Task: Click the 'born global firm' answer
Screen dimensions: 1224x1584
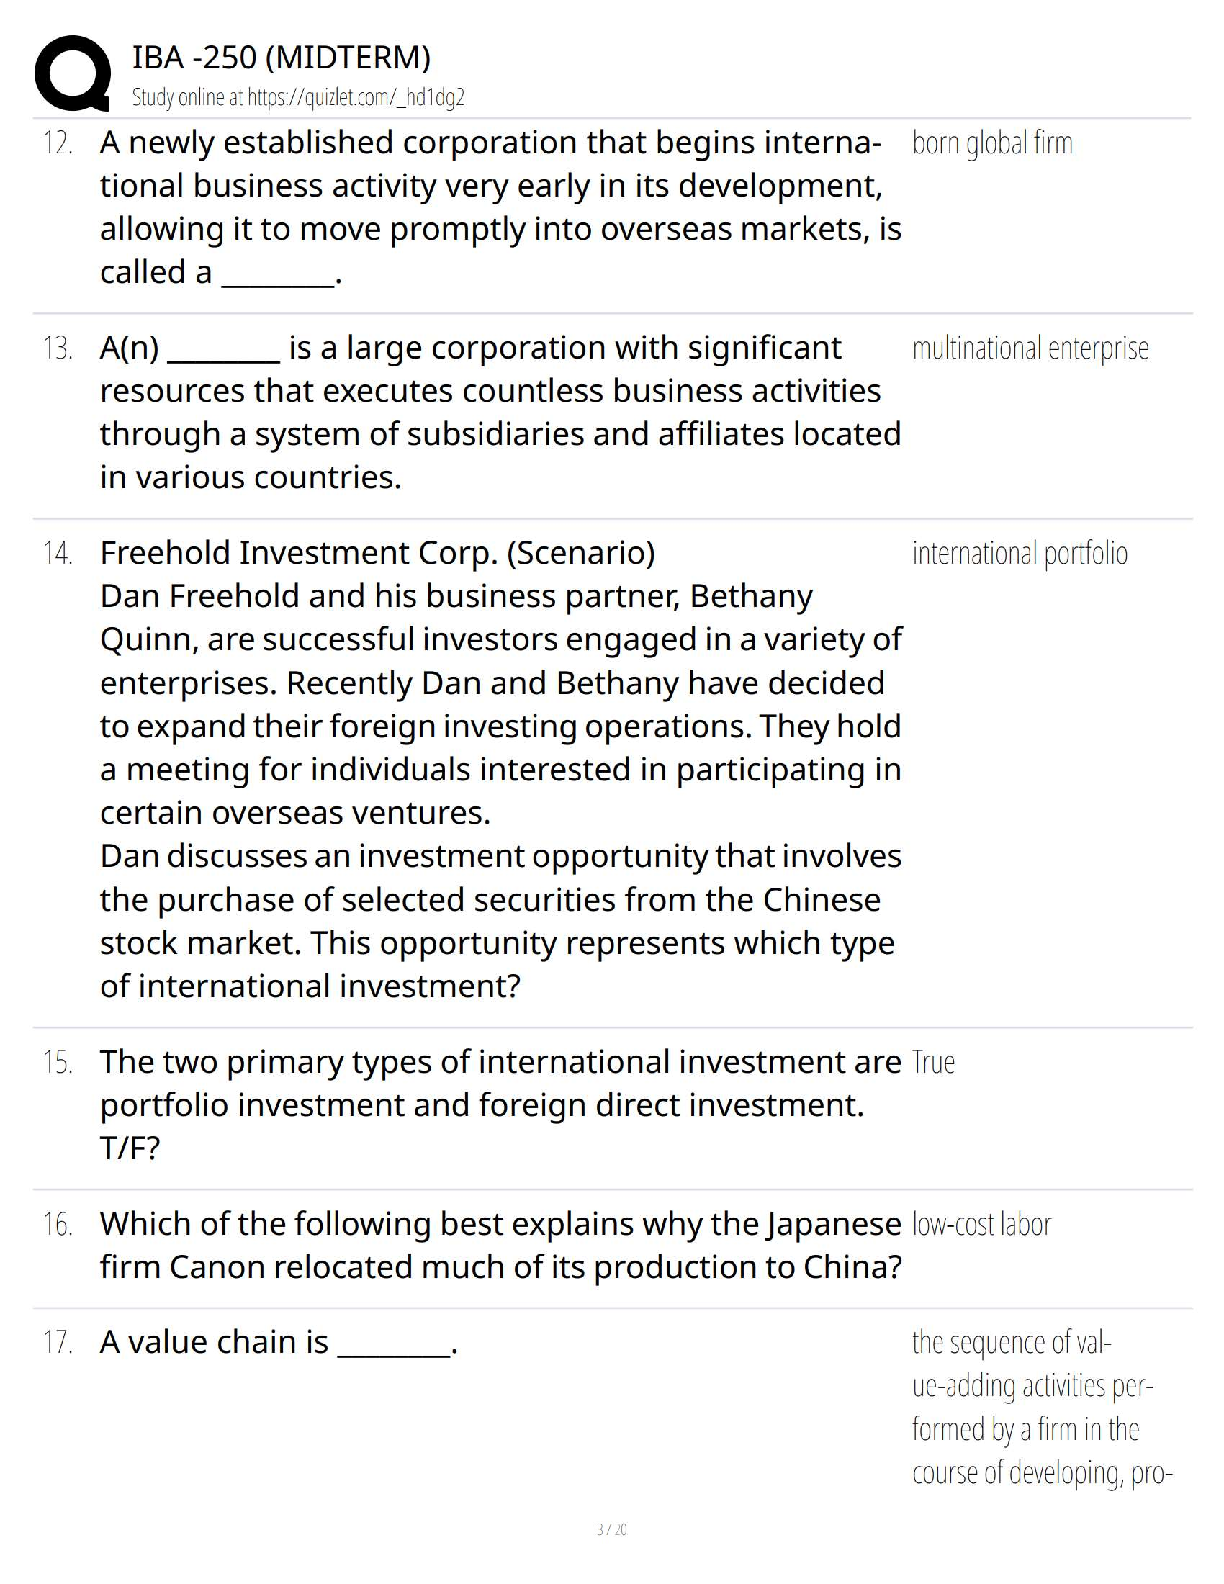Action: point(992,144)
